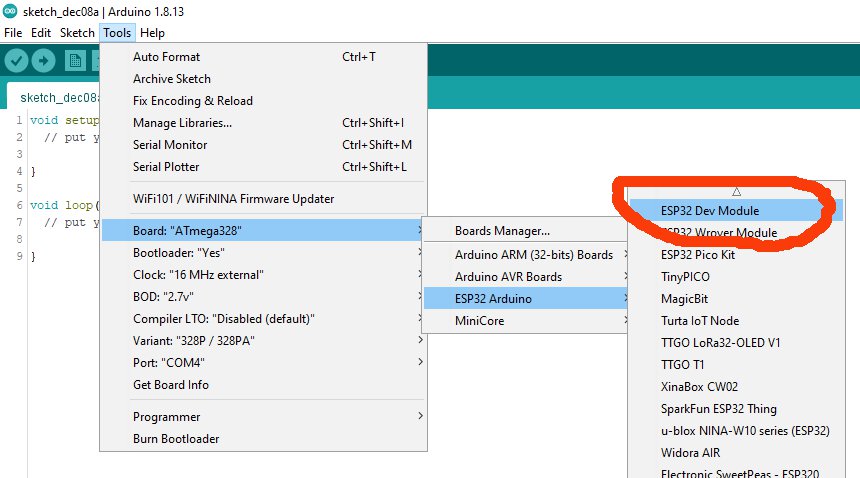The image size is (860, 478).
Task: Click "void setup" on code line 1
Action: click(64, 120)
